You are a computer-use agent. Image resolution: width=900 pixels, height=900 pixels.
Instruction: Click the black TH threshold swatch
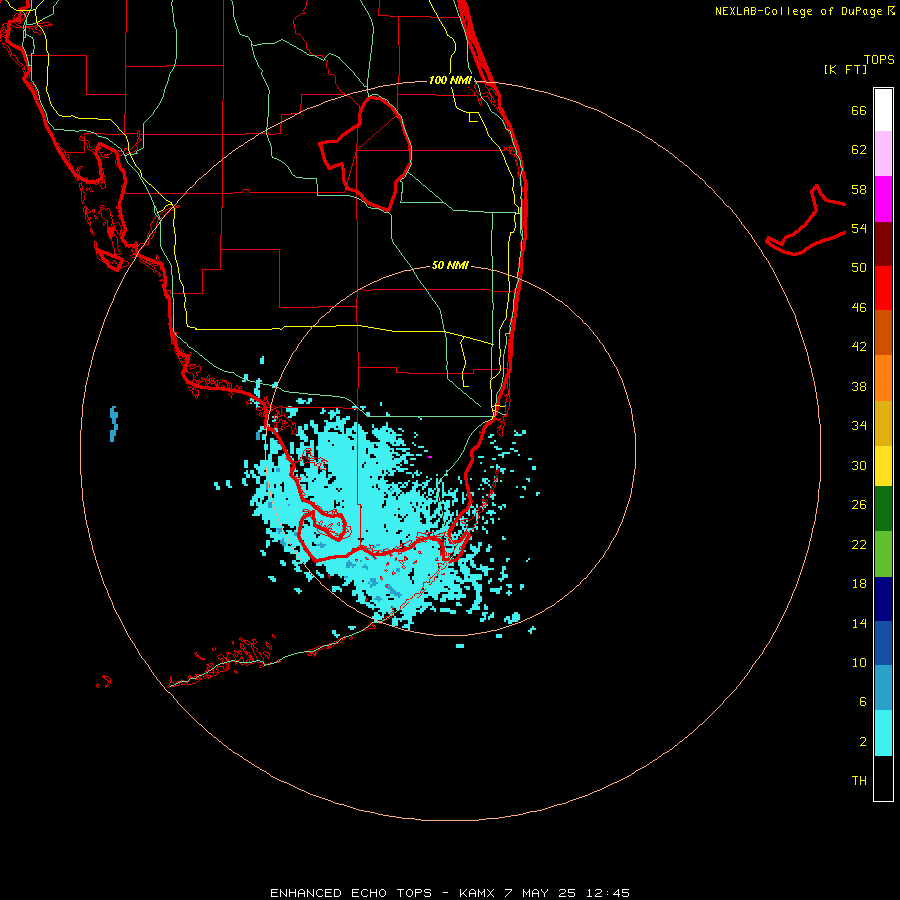click(x=883, y=778)
